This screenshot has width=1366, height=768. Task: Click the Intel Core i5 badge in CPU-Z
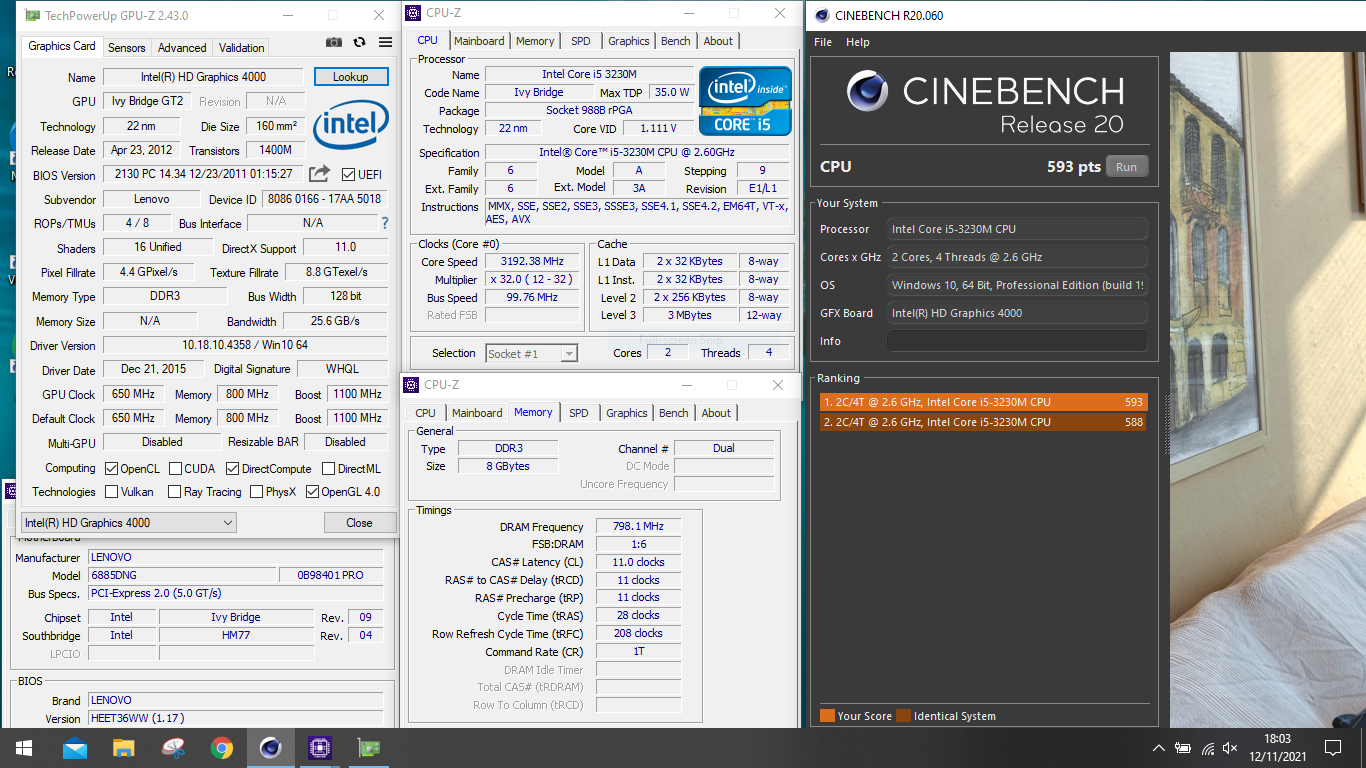pos(745,101)
